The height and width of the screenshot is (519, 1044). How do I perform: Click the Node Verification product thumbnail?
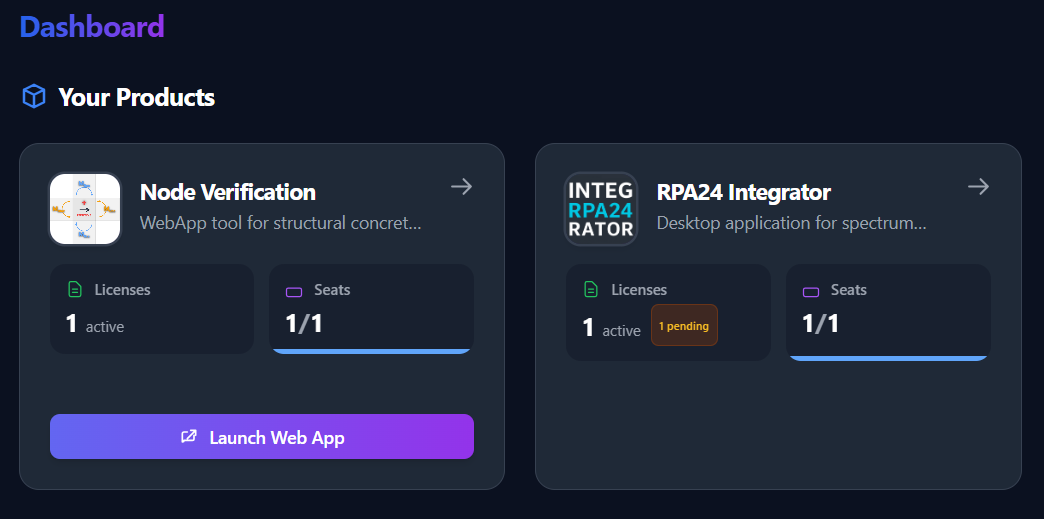[x=85, y=209]
